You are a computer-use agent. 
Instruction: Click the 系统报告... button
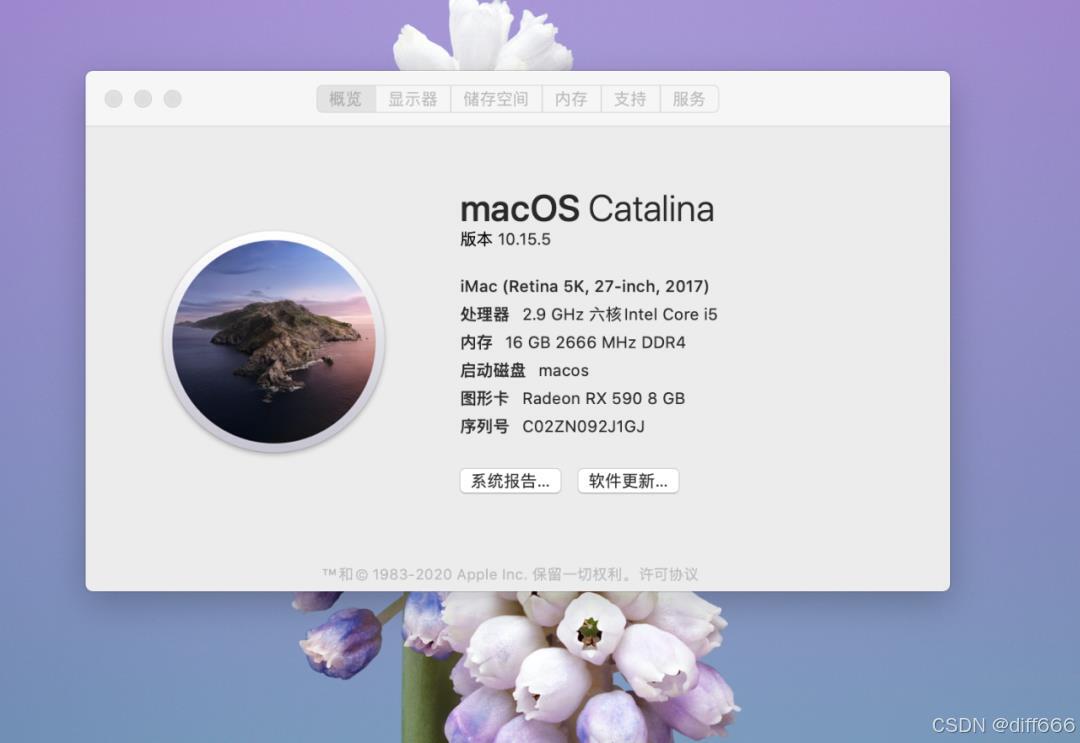[x=510, y=481]
